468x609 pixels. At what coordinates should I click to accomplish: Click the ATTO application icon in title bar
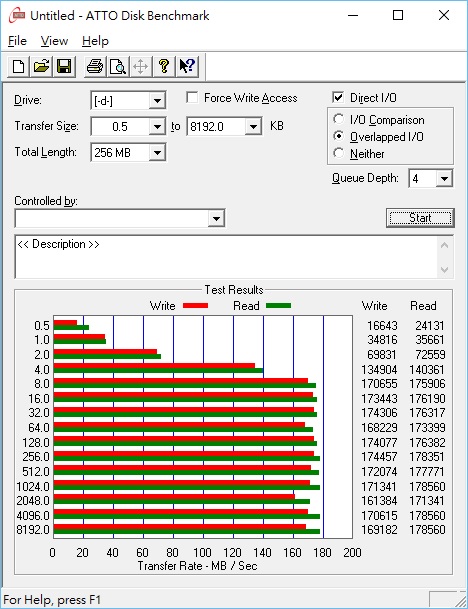click(17, 16)
